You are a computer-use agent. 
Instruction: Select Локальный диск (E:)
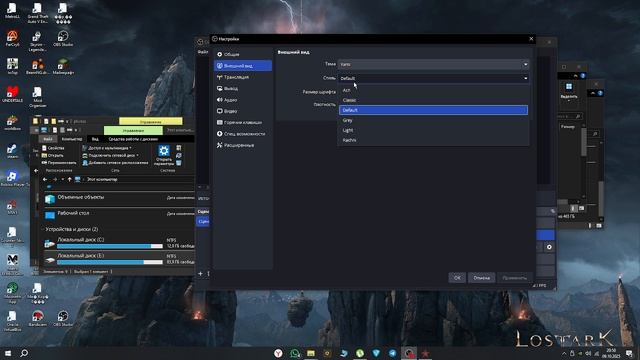(104, 259)
